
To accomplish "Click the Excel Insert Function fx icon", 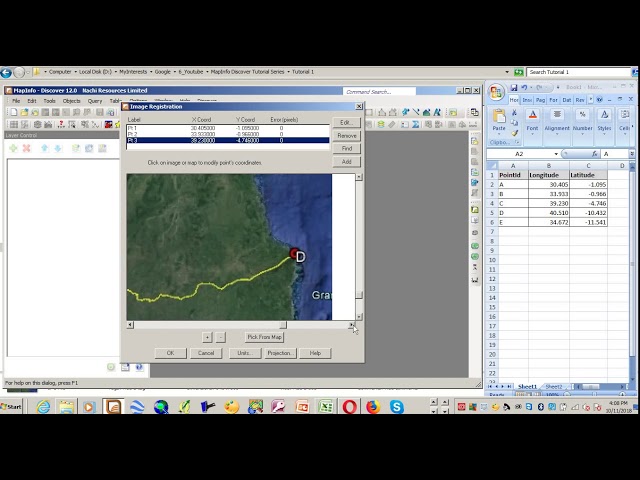I will coord(594,154).
